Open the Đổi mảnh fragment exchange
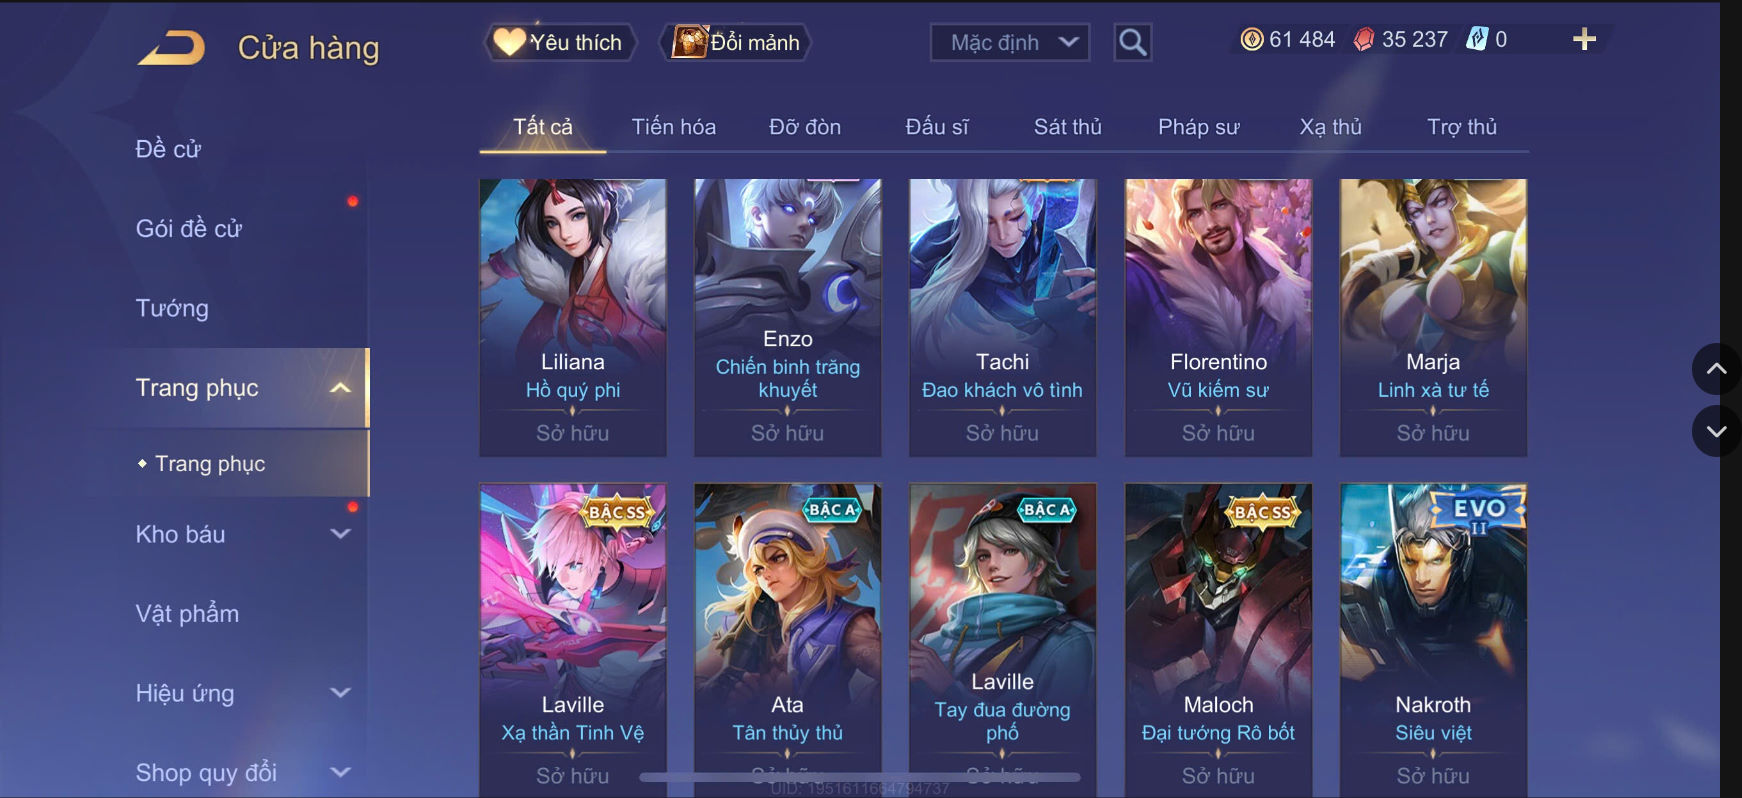This screenshot has width=1742, height=798. [x=735, y=42]
